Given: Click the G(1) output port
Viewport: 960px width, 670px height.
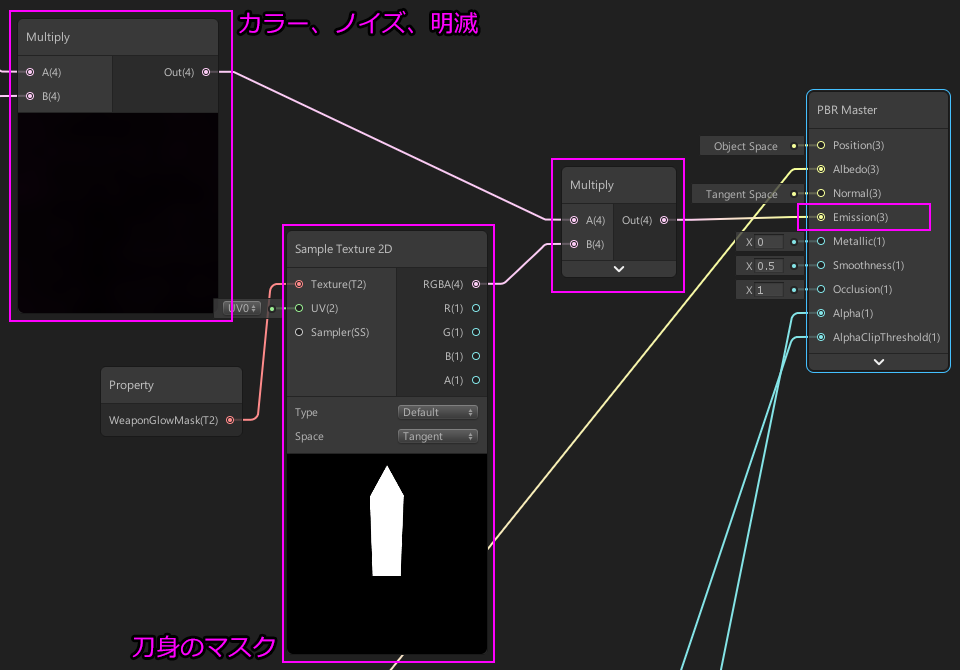Looking at the screenshot, I should tap(476, 333).
